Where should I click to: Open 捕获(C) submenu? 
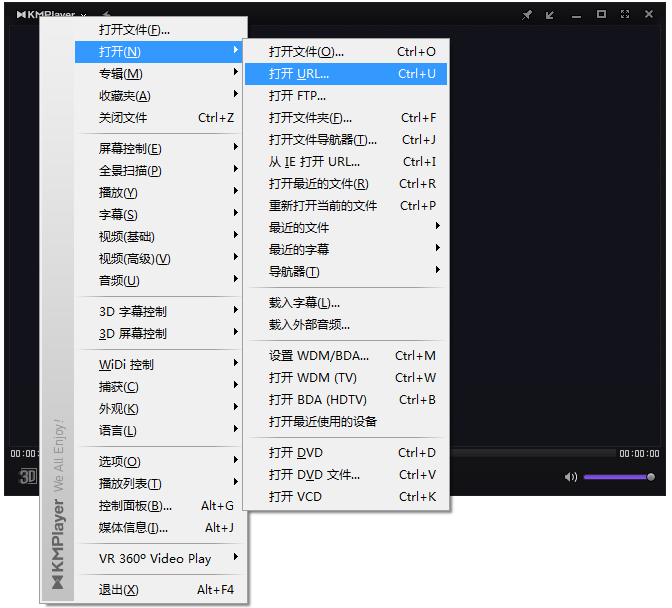(159, 386)
